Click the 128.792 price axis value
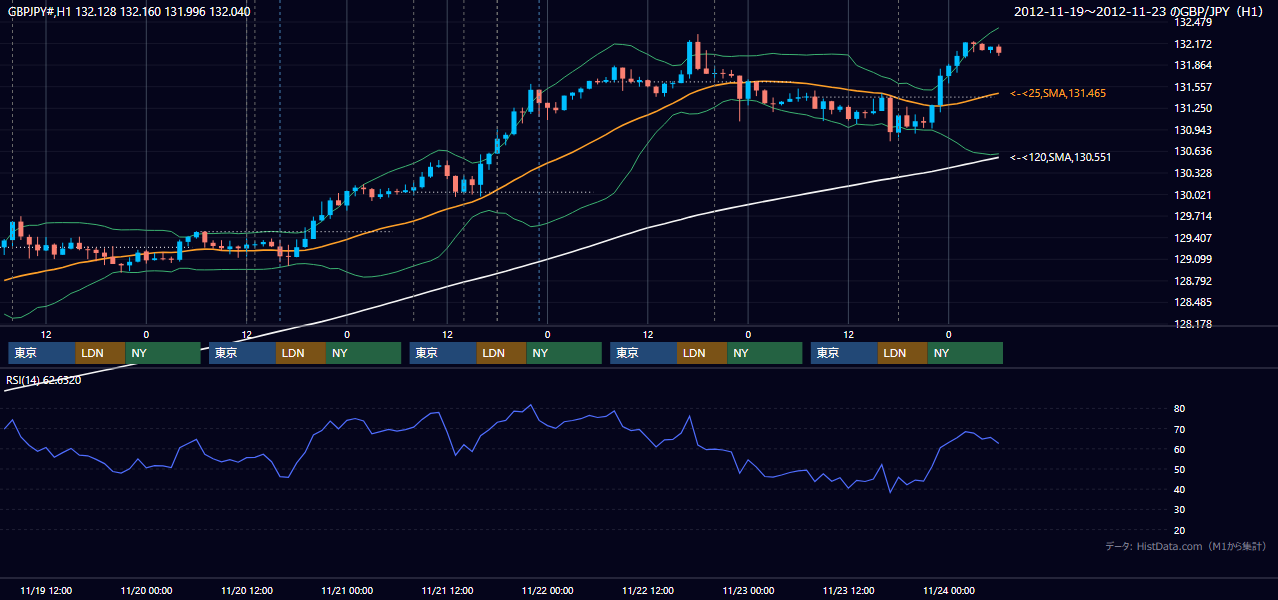This screenshot has width=1278, height=600. click(1193, 281)
